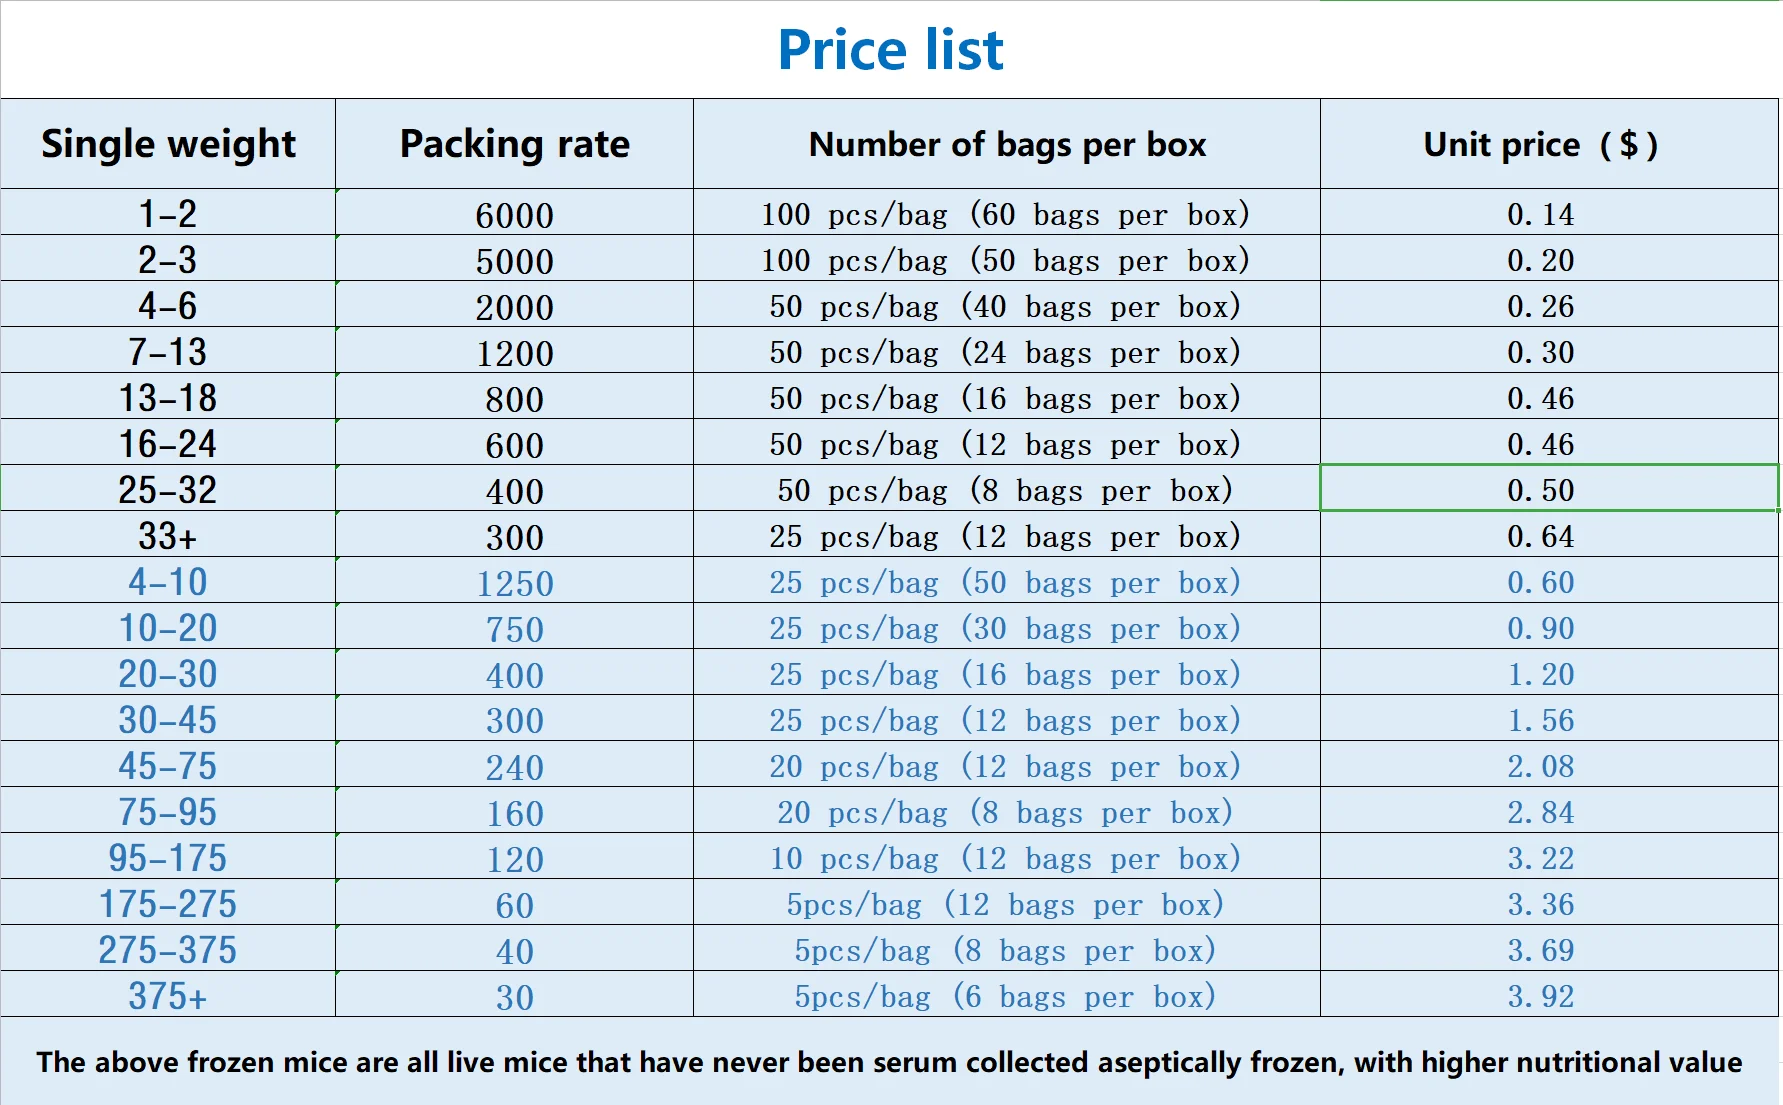Click the packing rate cell showing 800

click(x=514, y=399)
